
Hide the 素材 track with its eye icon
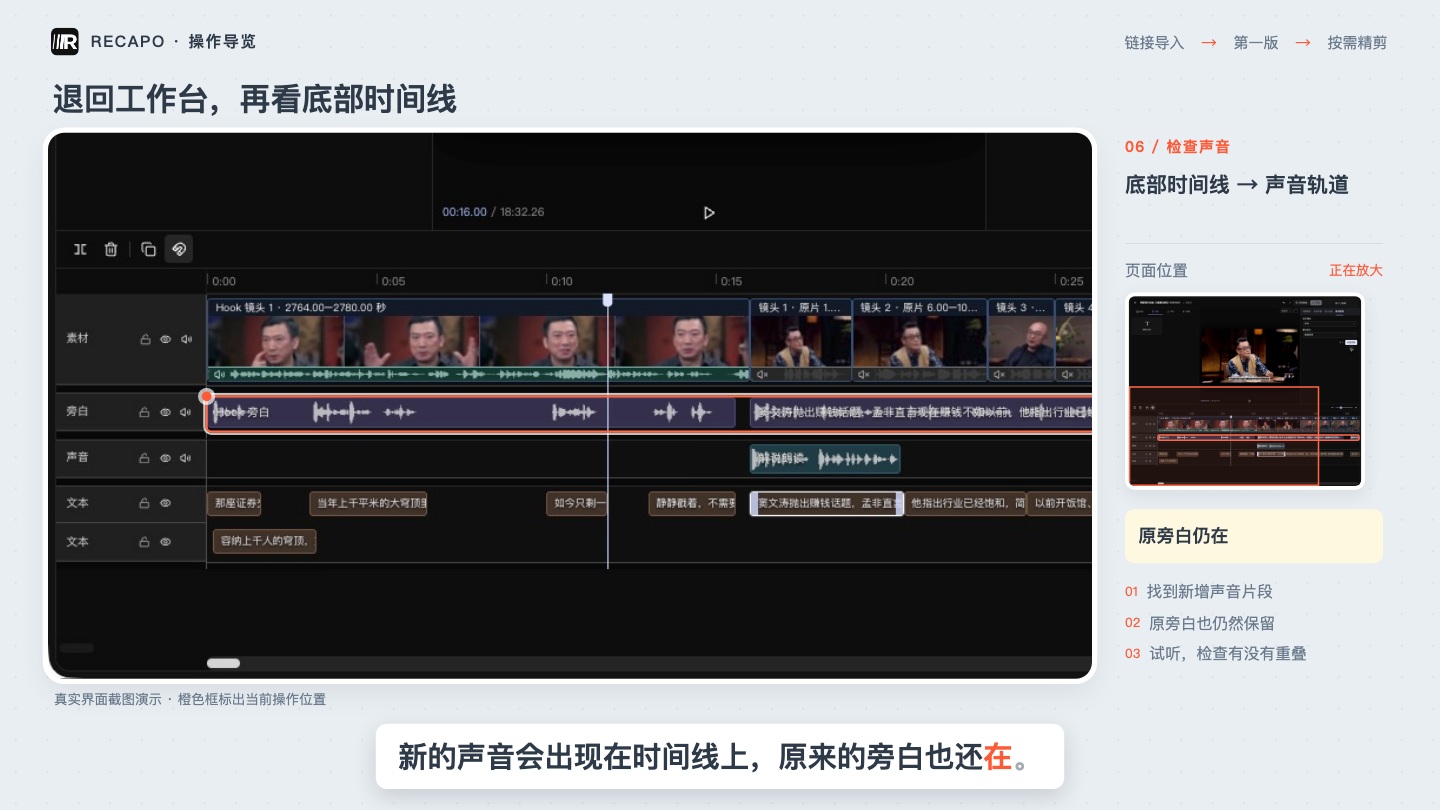pos(165,339)
